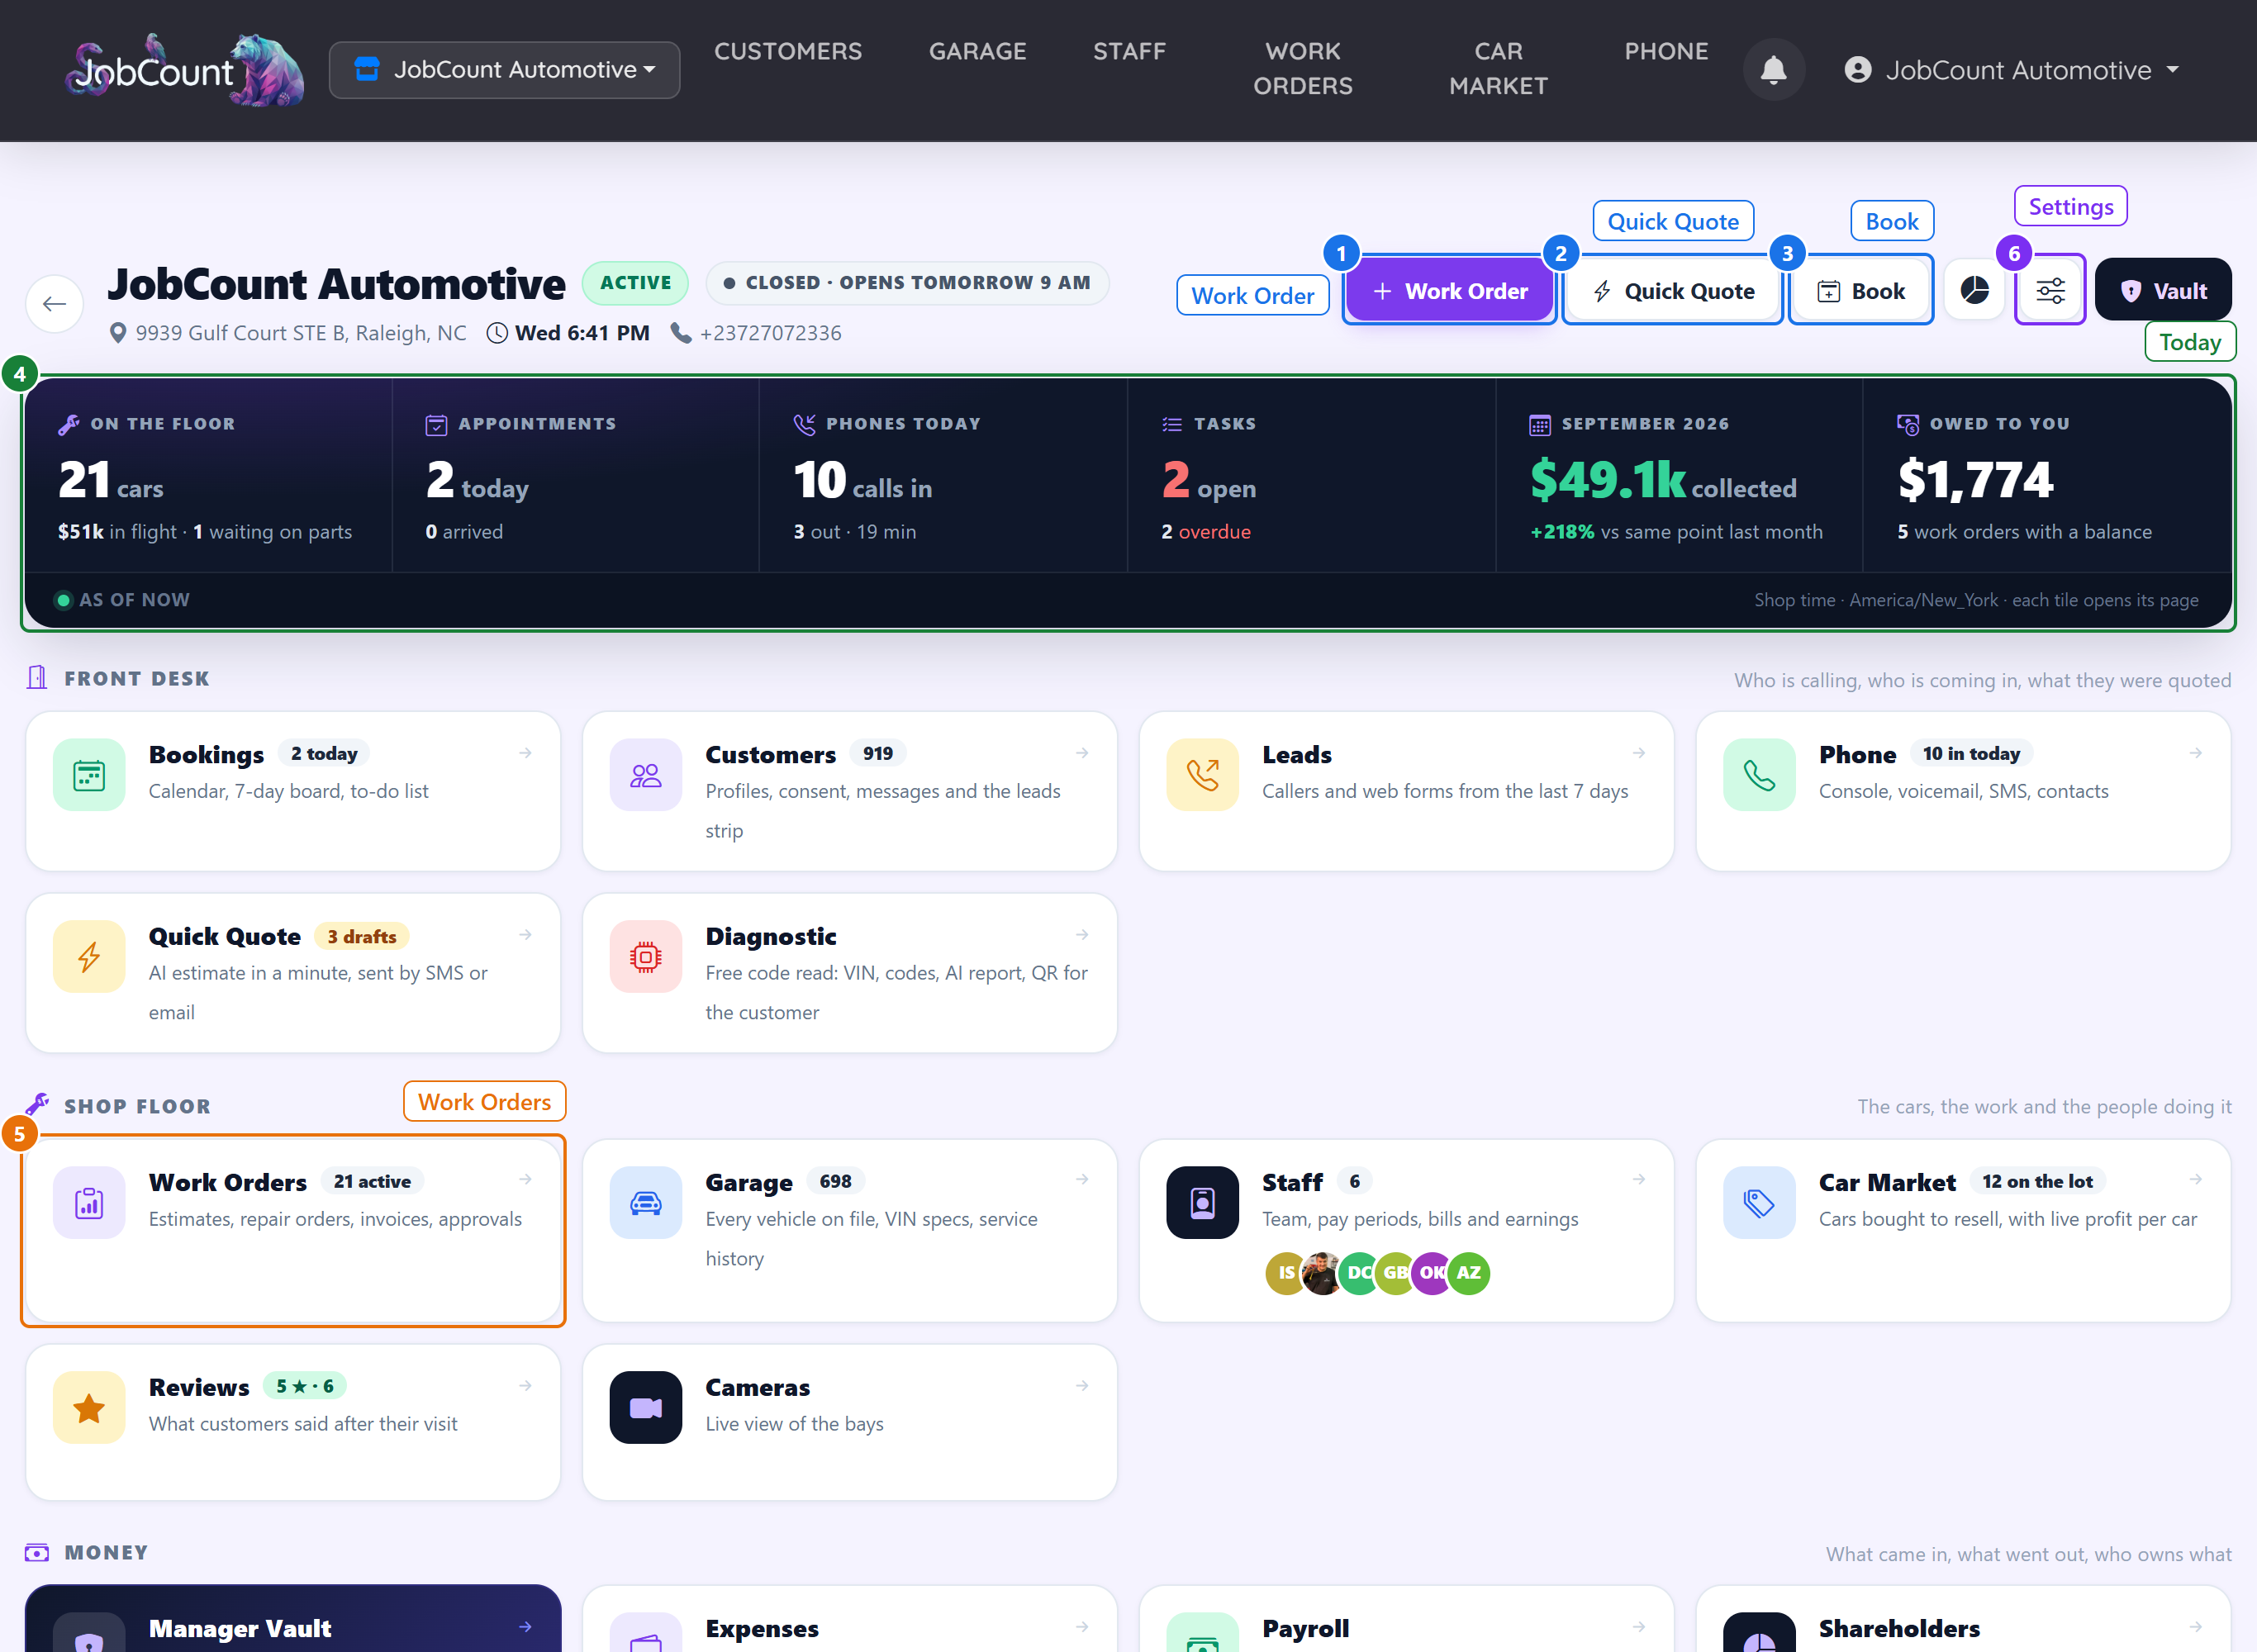This screenshot has width=2257, height=1652.
Task: Click the Diagnostic chip icon
Action: (x=646, y=957)
